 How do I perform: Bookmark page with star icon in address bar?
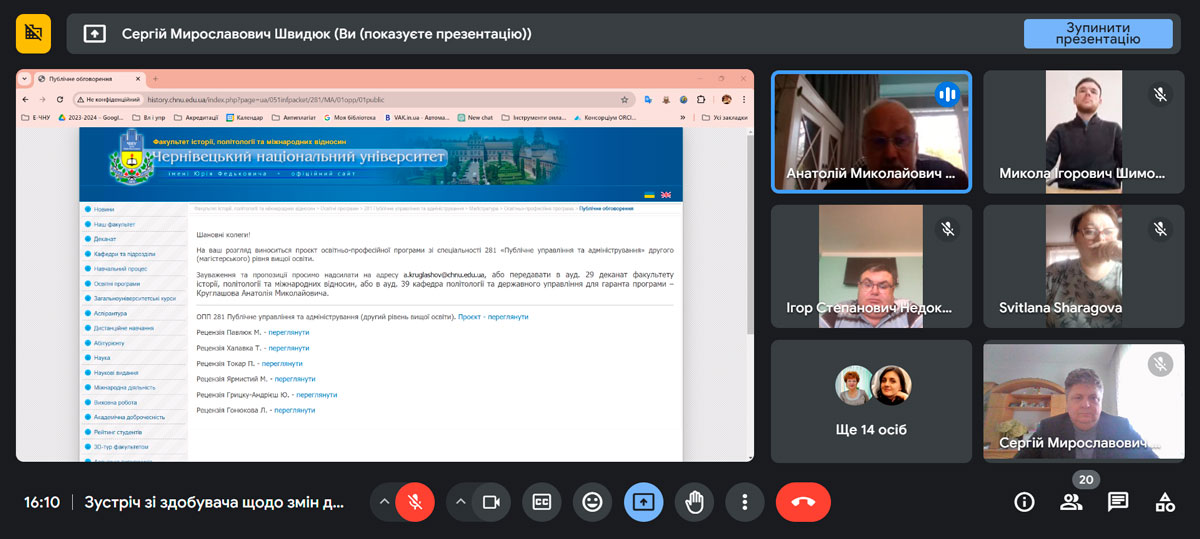[625, 100]
